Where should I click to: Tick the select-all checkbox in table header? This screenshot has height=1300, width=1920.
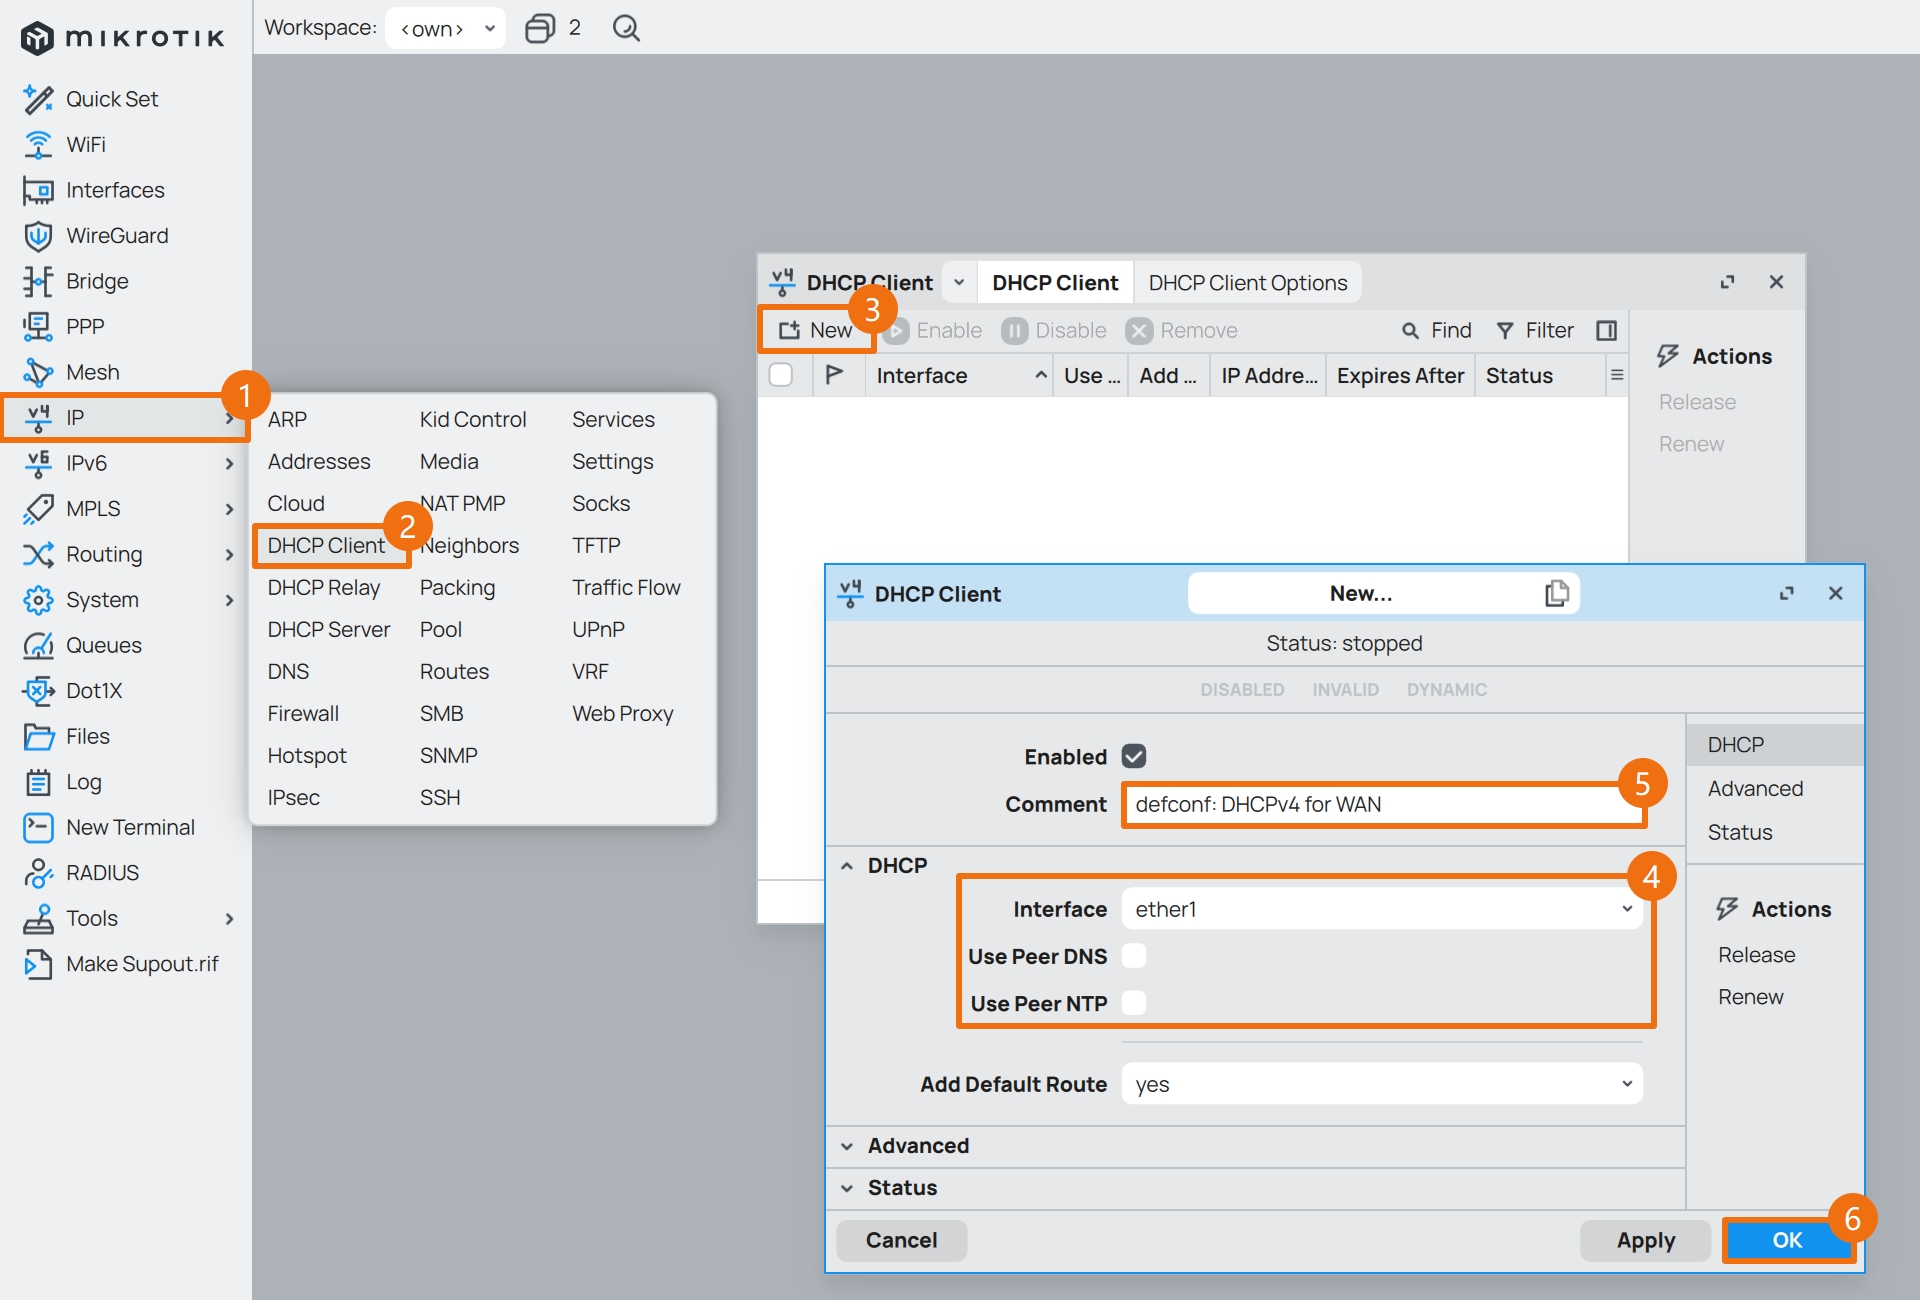tap(781, 375)
